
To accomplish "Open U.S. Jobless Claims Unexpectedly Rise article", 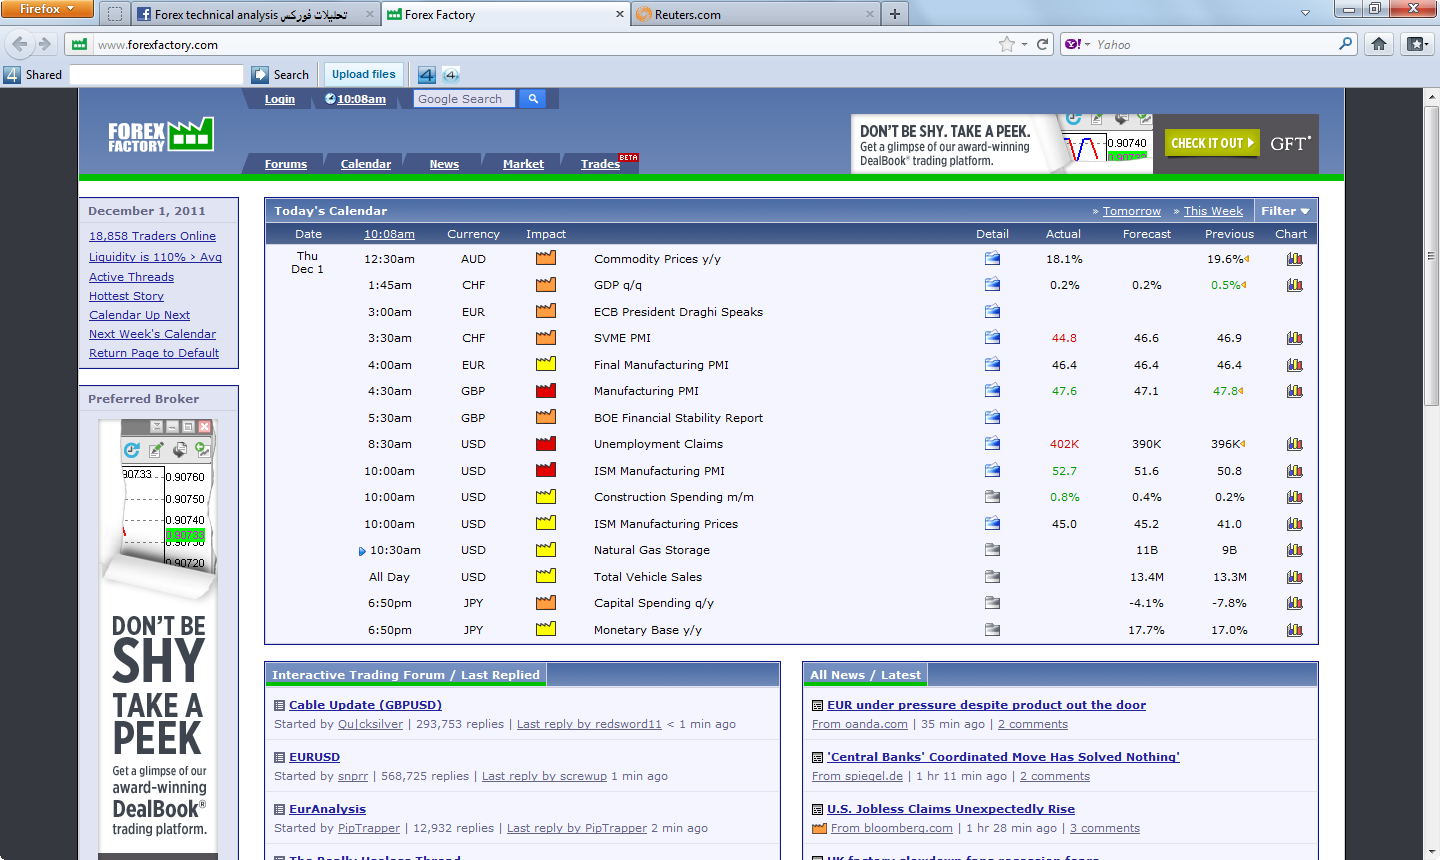I will tap(951, 809).
